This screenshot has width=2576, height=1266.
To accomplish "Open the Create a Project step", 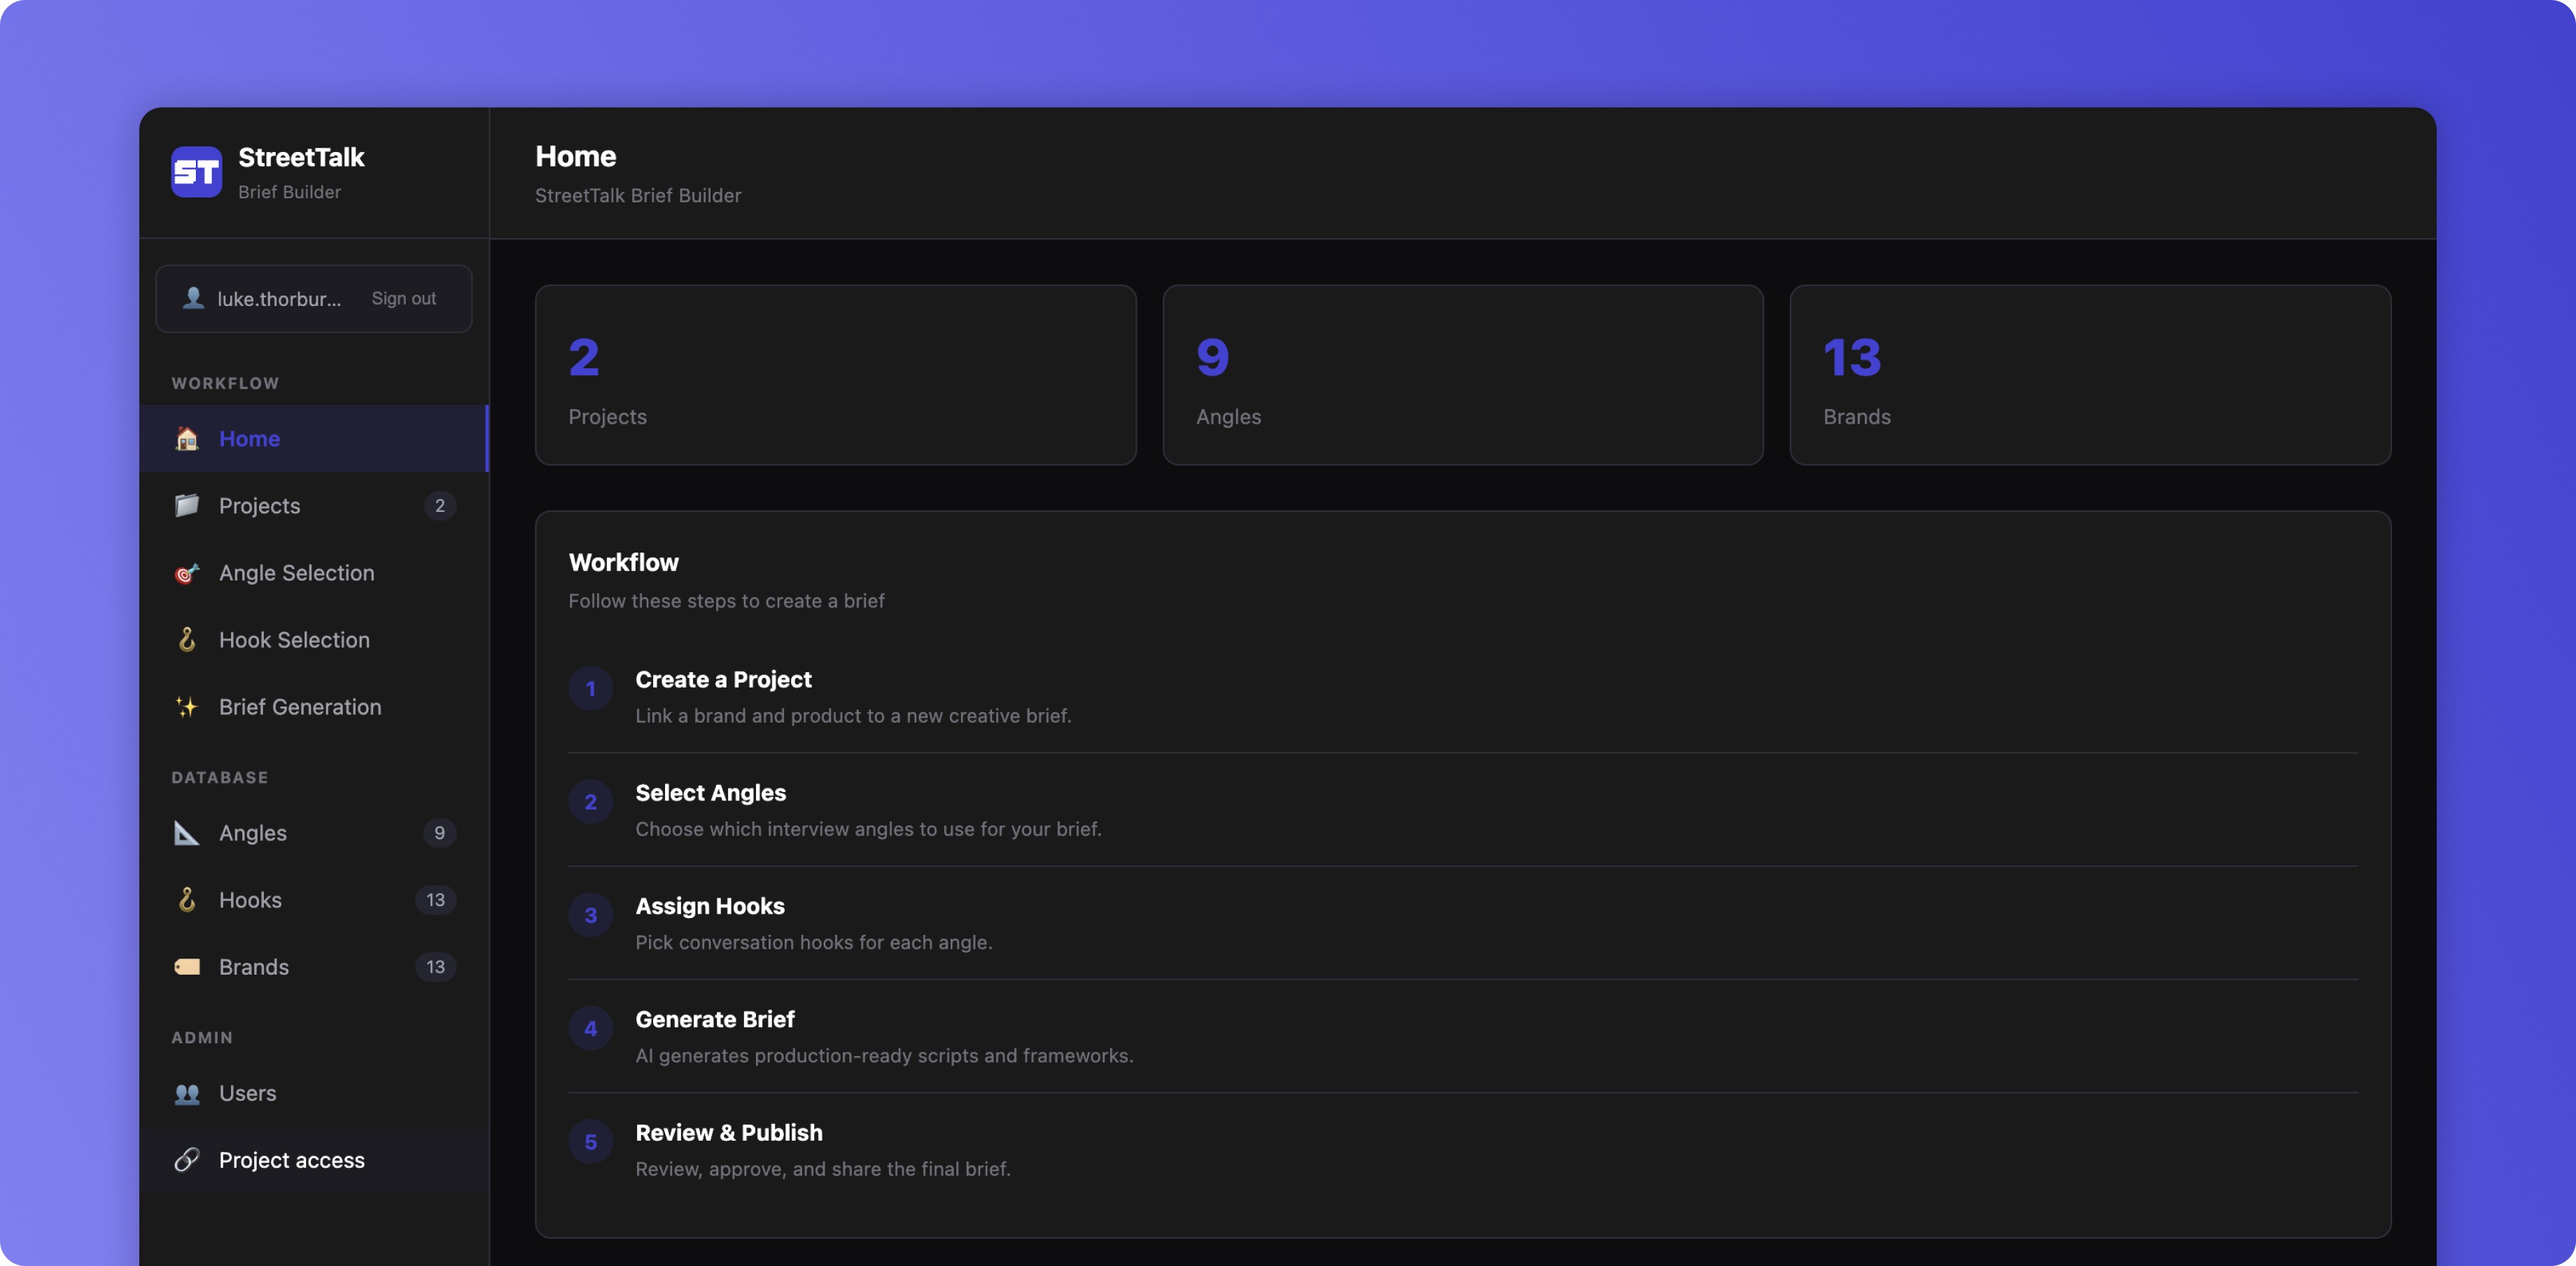I will [723, 680].
